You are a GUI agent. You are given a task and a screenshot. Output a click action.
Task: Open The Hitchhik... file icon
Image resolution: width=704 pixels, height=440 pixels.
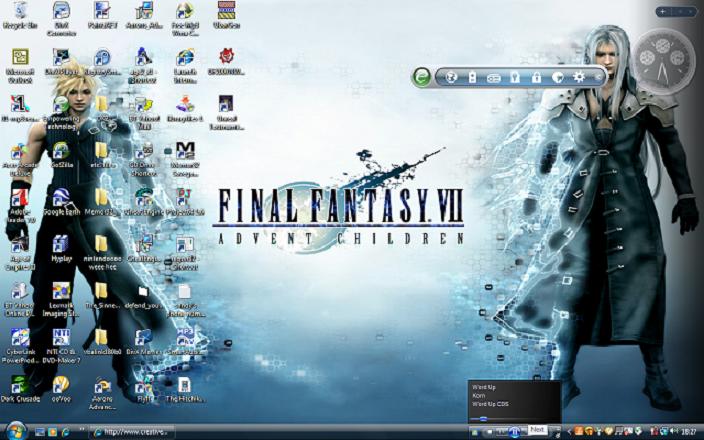tap(185, 389)
